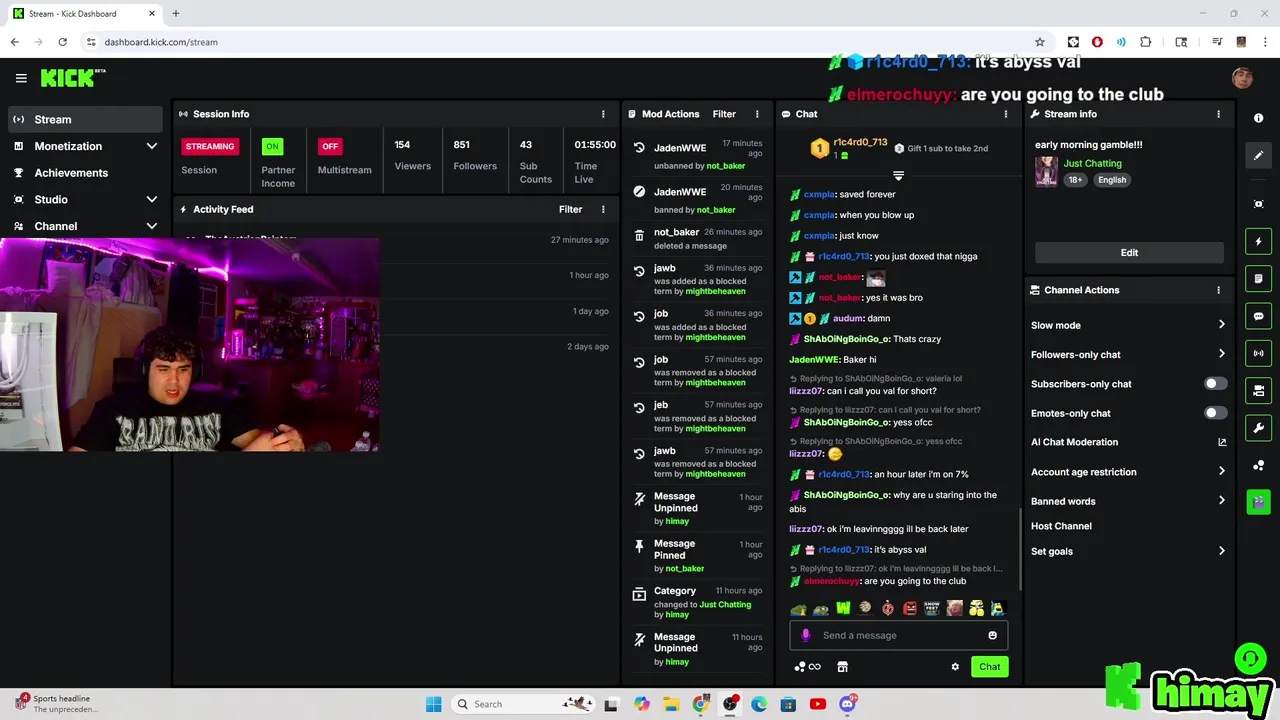Screen dimensions: 1280x720
Task: Open Windows Start menu
Action: [433, 704]
